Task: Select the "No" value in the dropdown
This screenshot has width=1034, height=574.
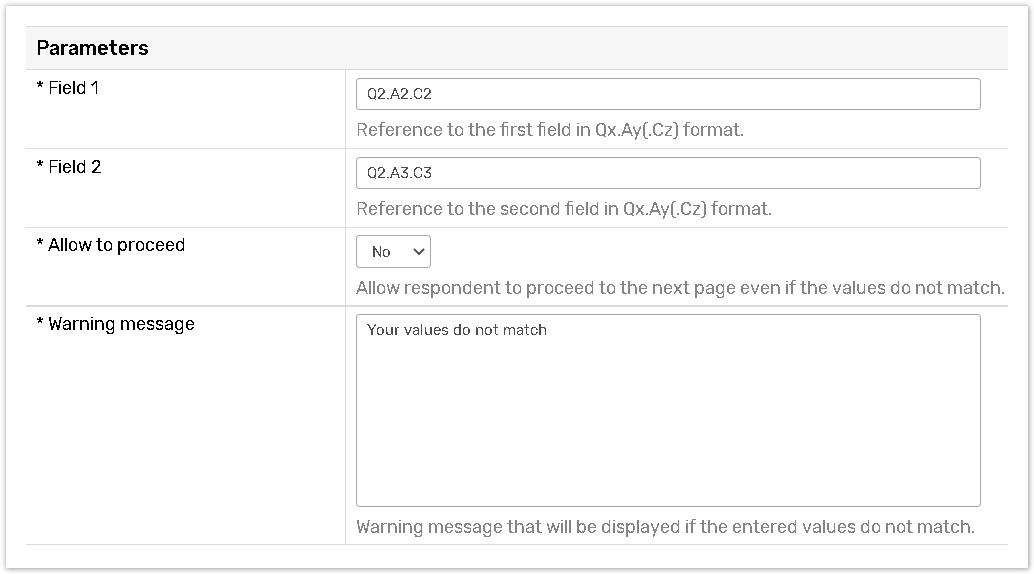Action: (381, 252)
